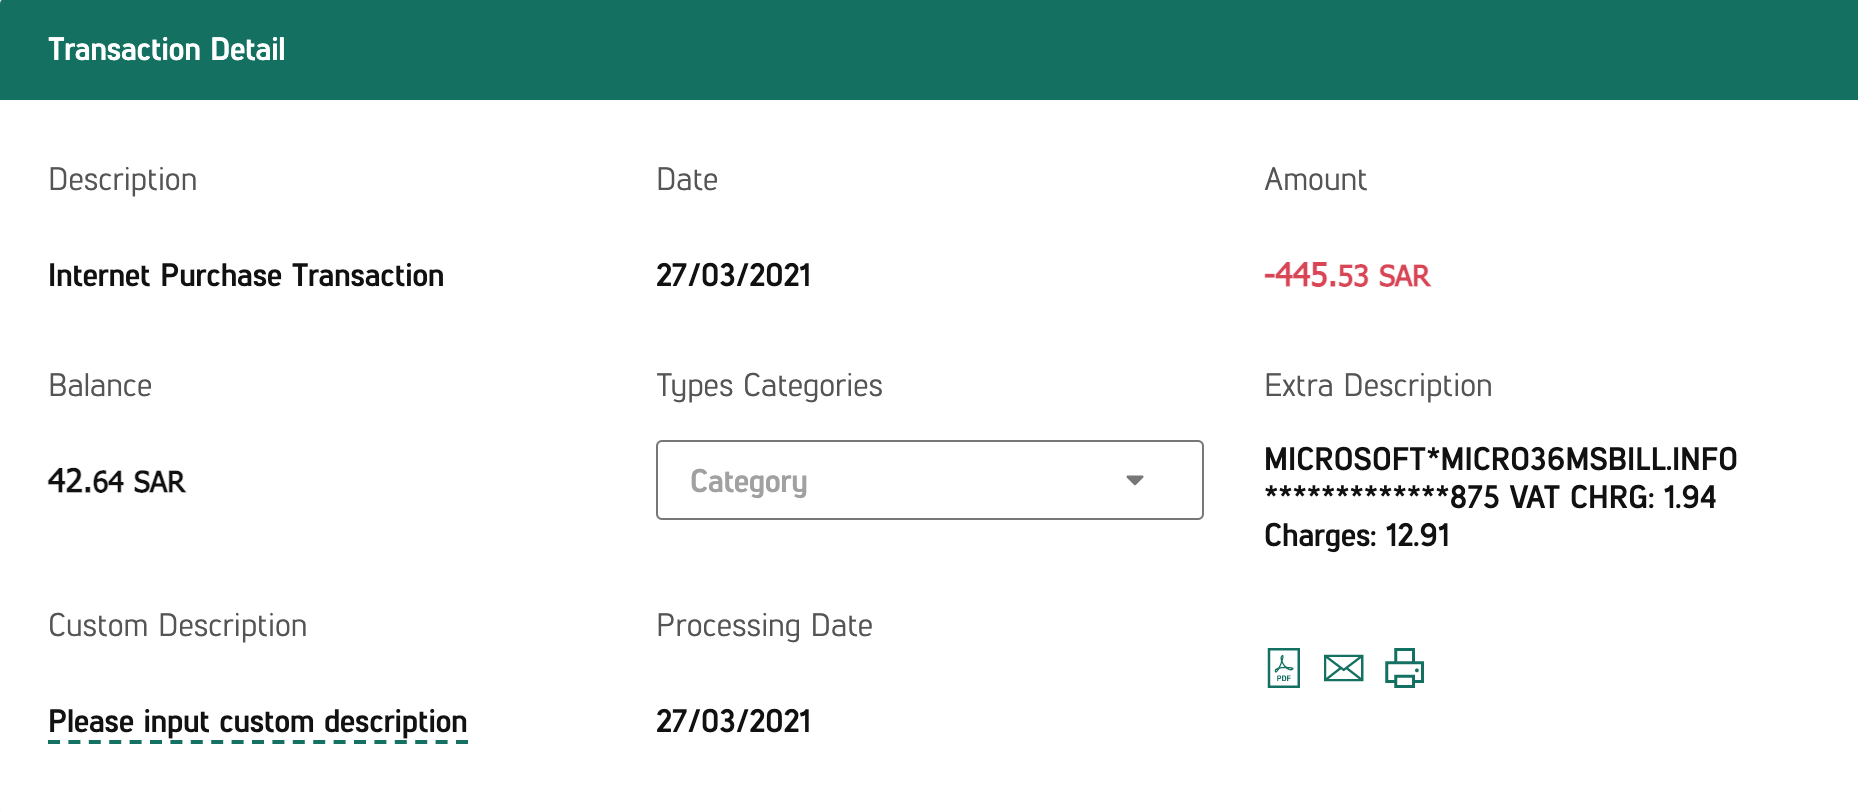The width and height of the screenshot is (1858, 812).
Task: Click the Types Categories label
Action: tap(769, 386)
